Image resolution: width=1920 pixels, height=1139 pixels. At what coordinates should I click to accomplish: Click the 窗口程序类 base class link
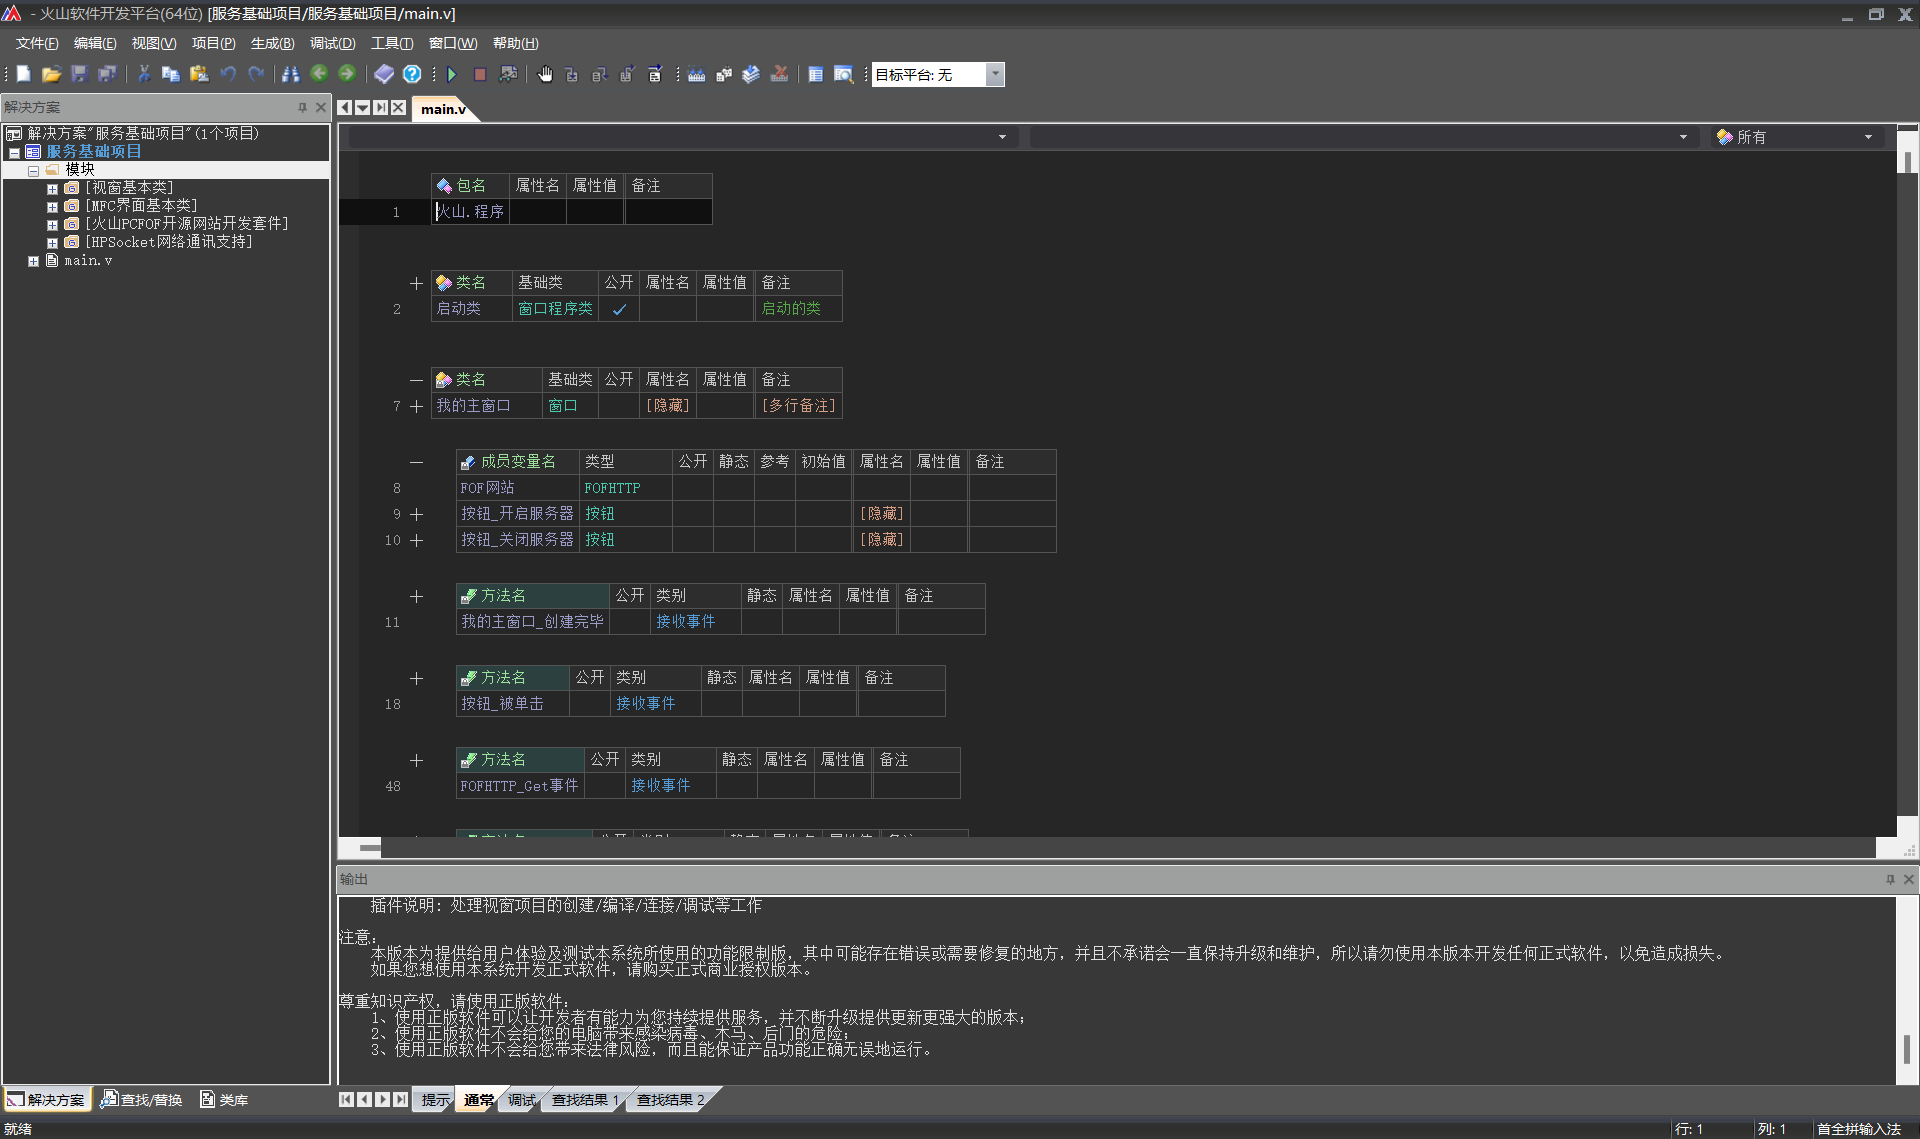pos(555,309)
